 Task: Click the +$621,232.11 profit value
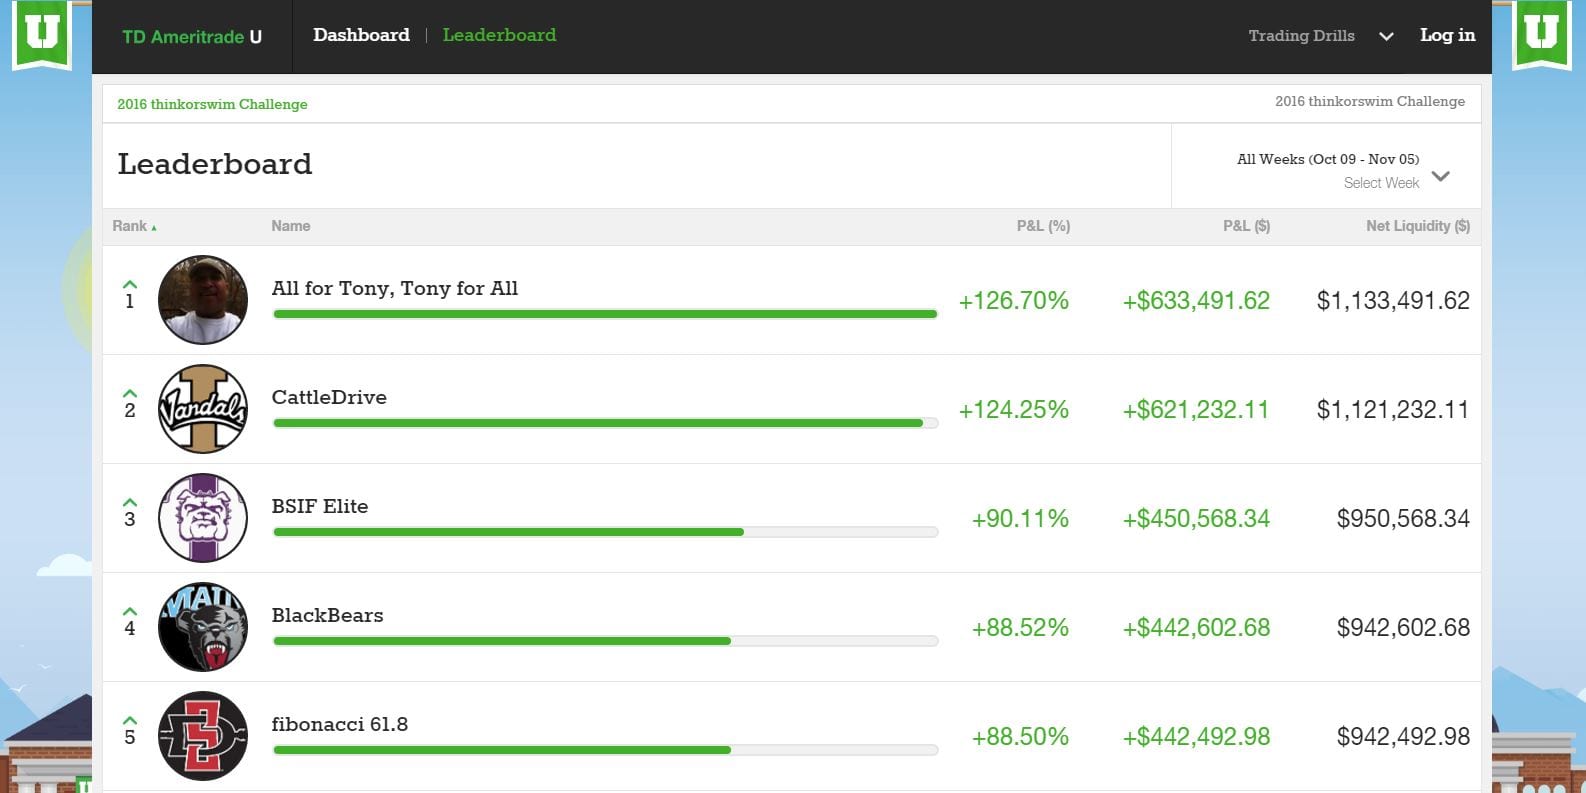(x=1196, y=409)
